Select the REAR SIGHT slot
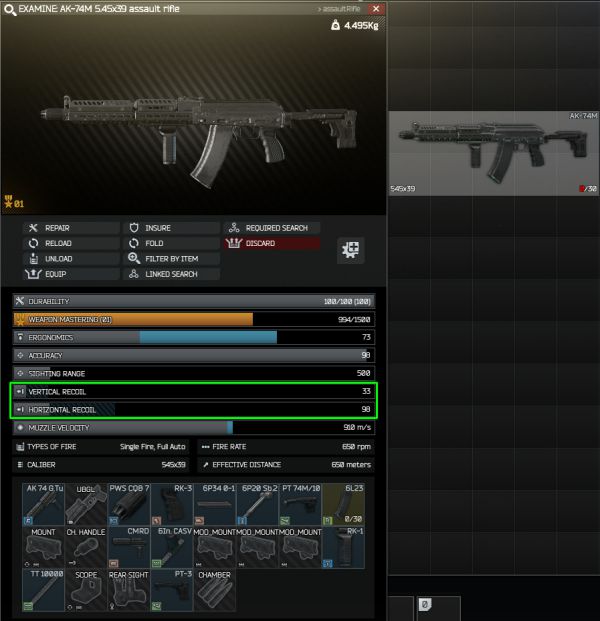 pos(129,590)
